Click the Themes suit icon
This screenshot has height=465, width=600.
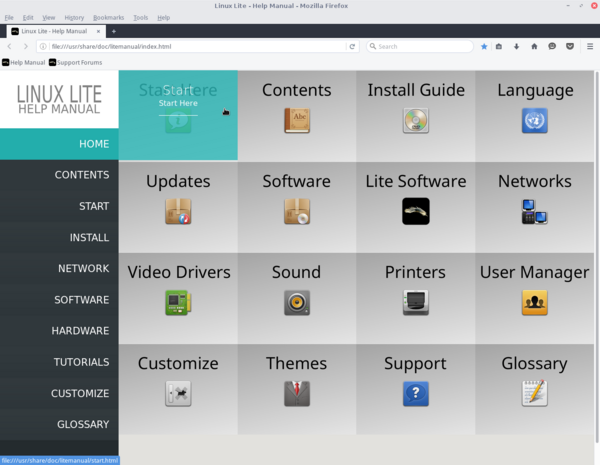pos(297,393)
